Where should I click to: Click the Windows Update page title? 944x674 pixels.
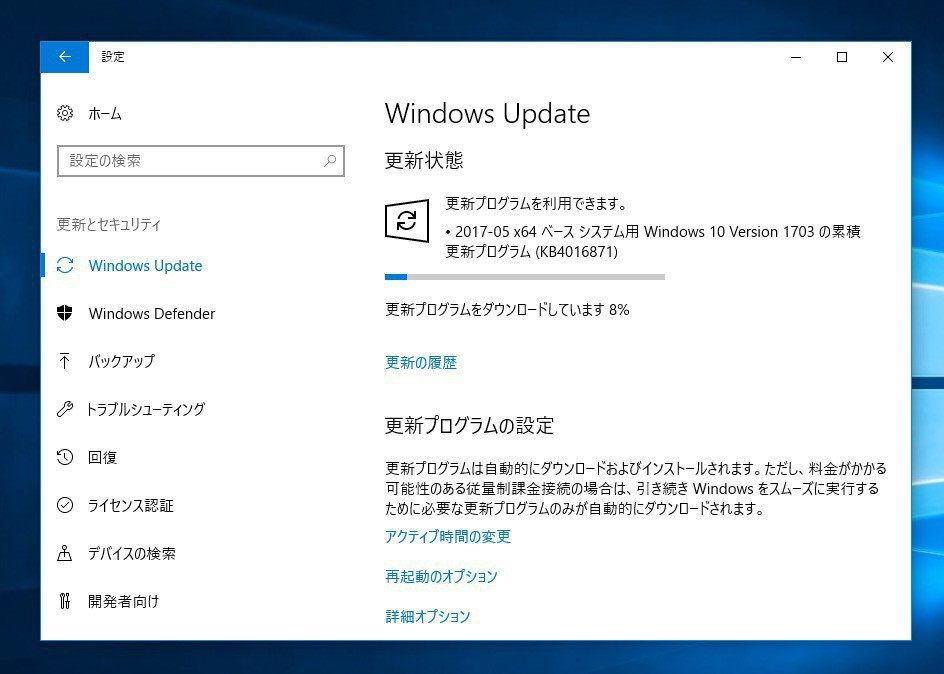click(x=488, y=114)
